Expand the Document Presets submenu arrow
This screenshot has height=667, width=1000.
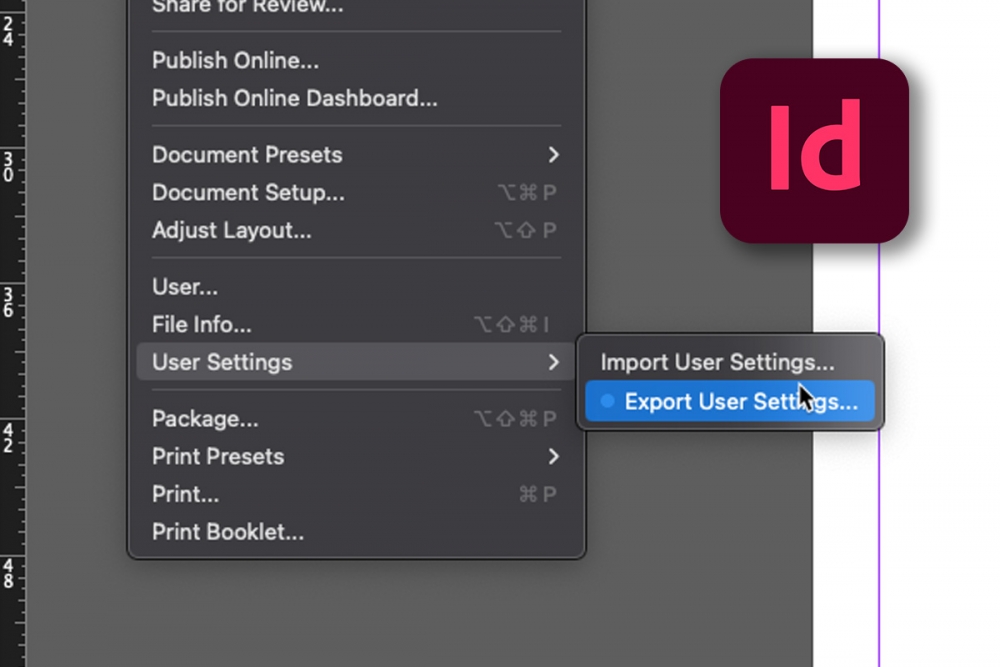point(553,155)
